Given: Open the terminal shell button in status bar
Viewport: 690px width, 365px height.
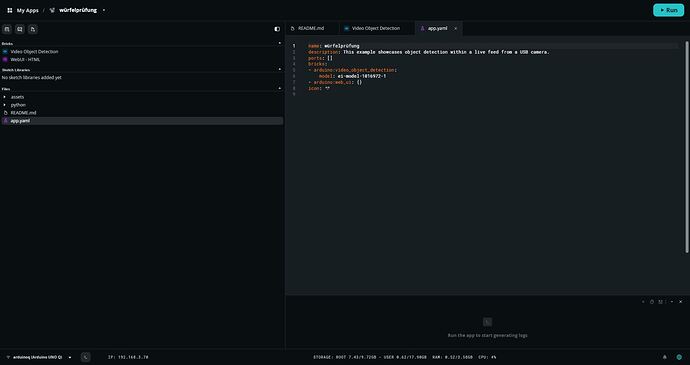Looking at the screenshot, I should 86,357.
